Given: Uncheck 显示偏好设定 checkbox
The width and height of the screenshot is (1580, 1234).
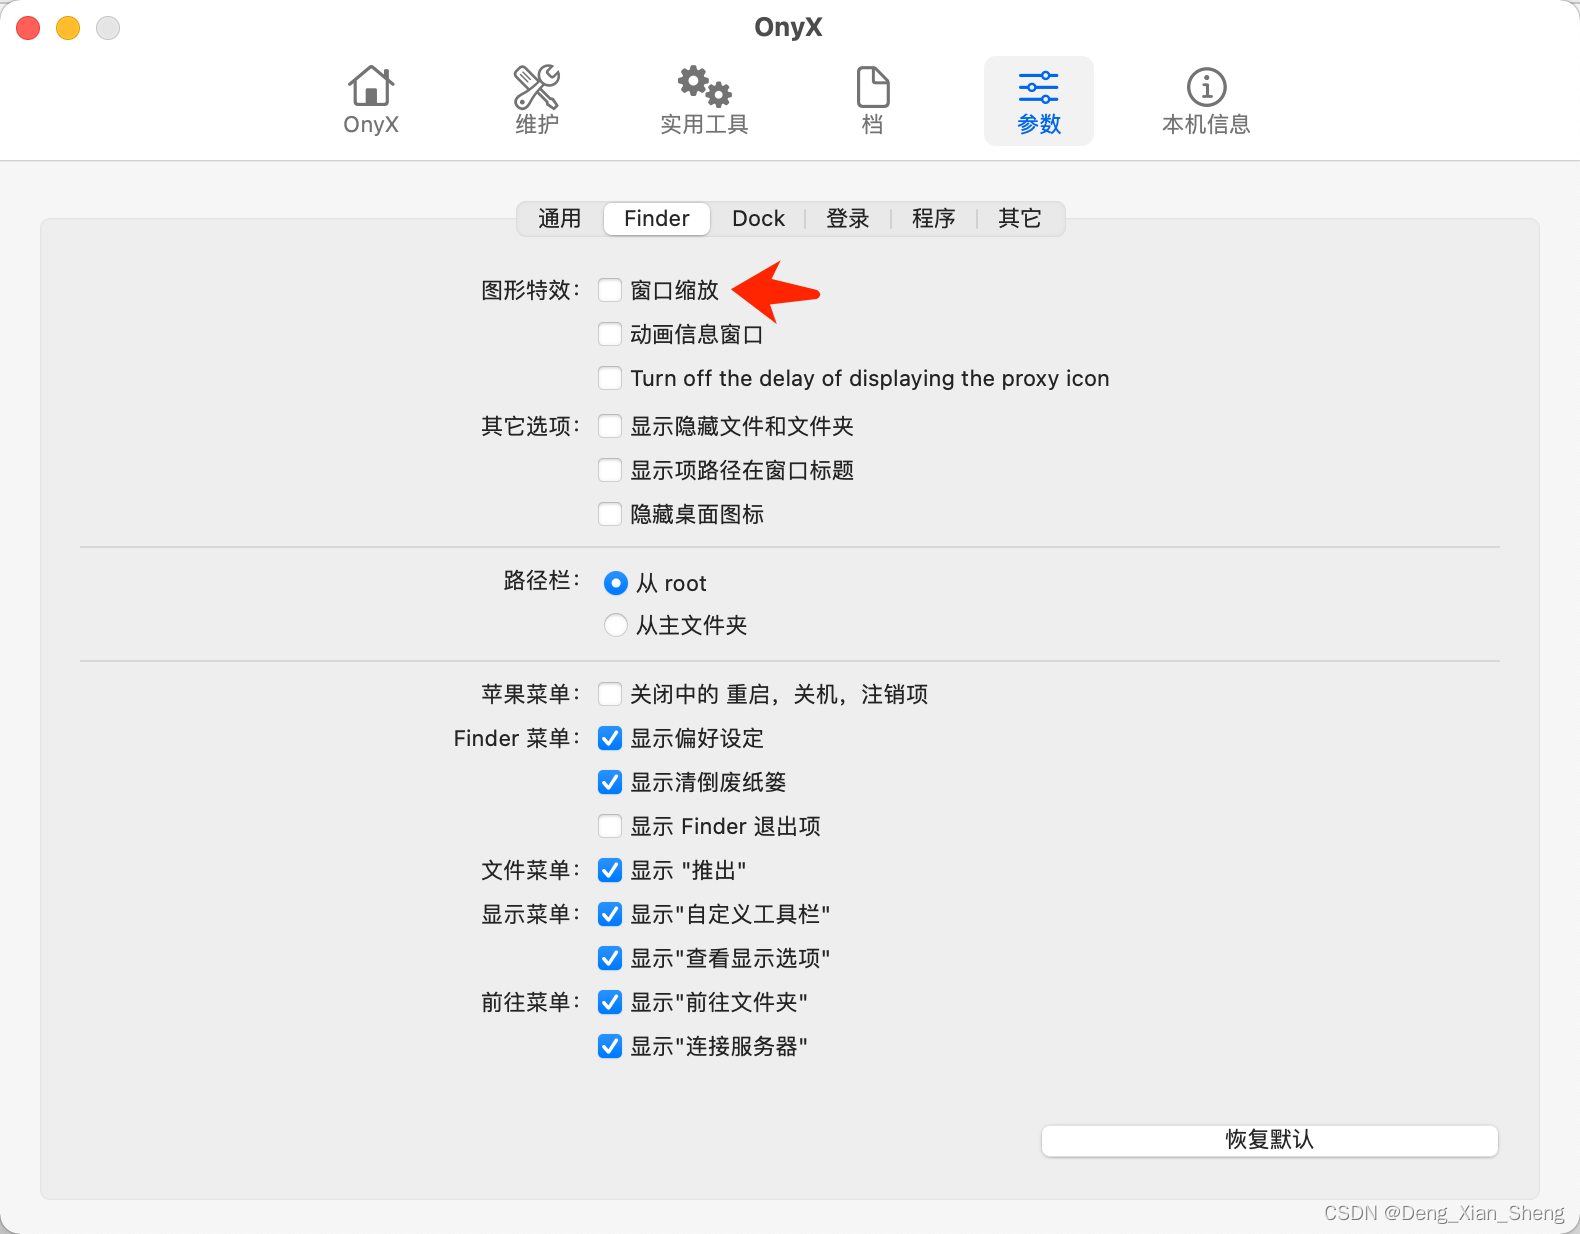Looking at the screenshot, I should point(610,738).
